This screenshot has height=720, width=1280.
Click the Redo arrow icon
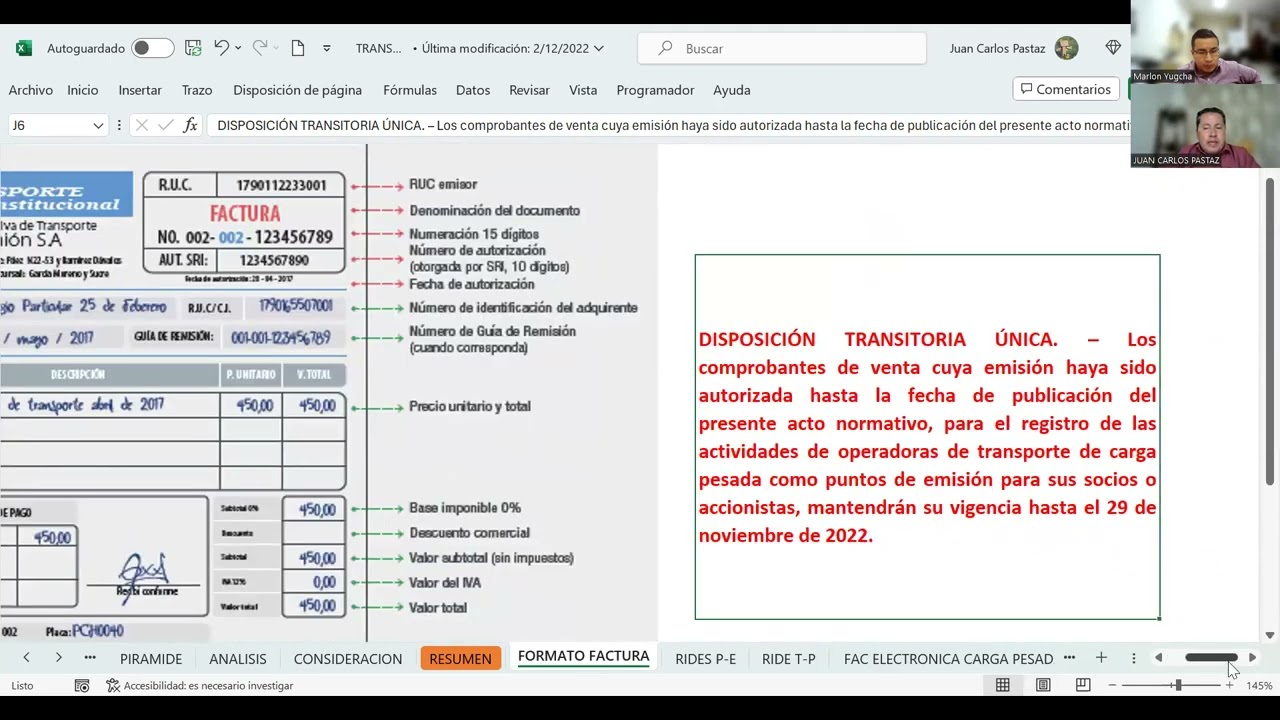coord(259,48)
